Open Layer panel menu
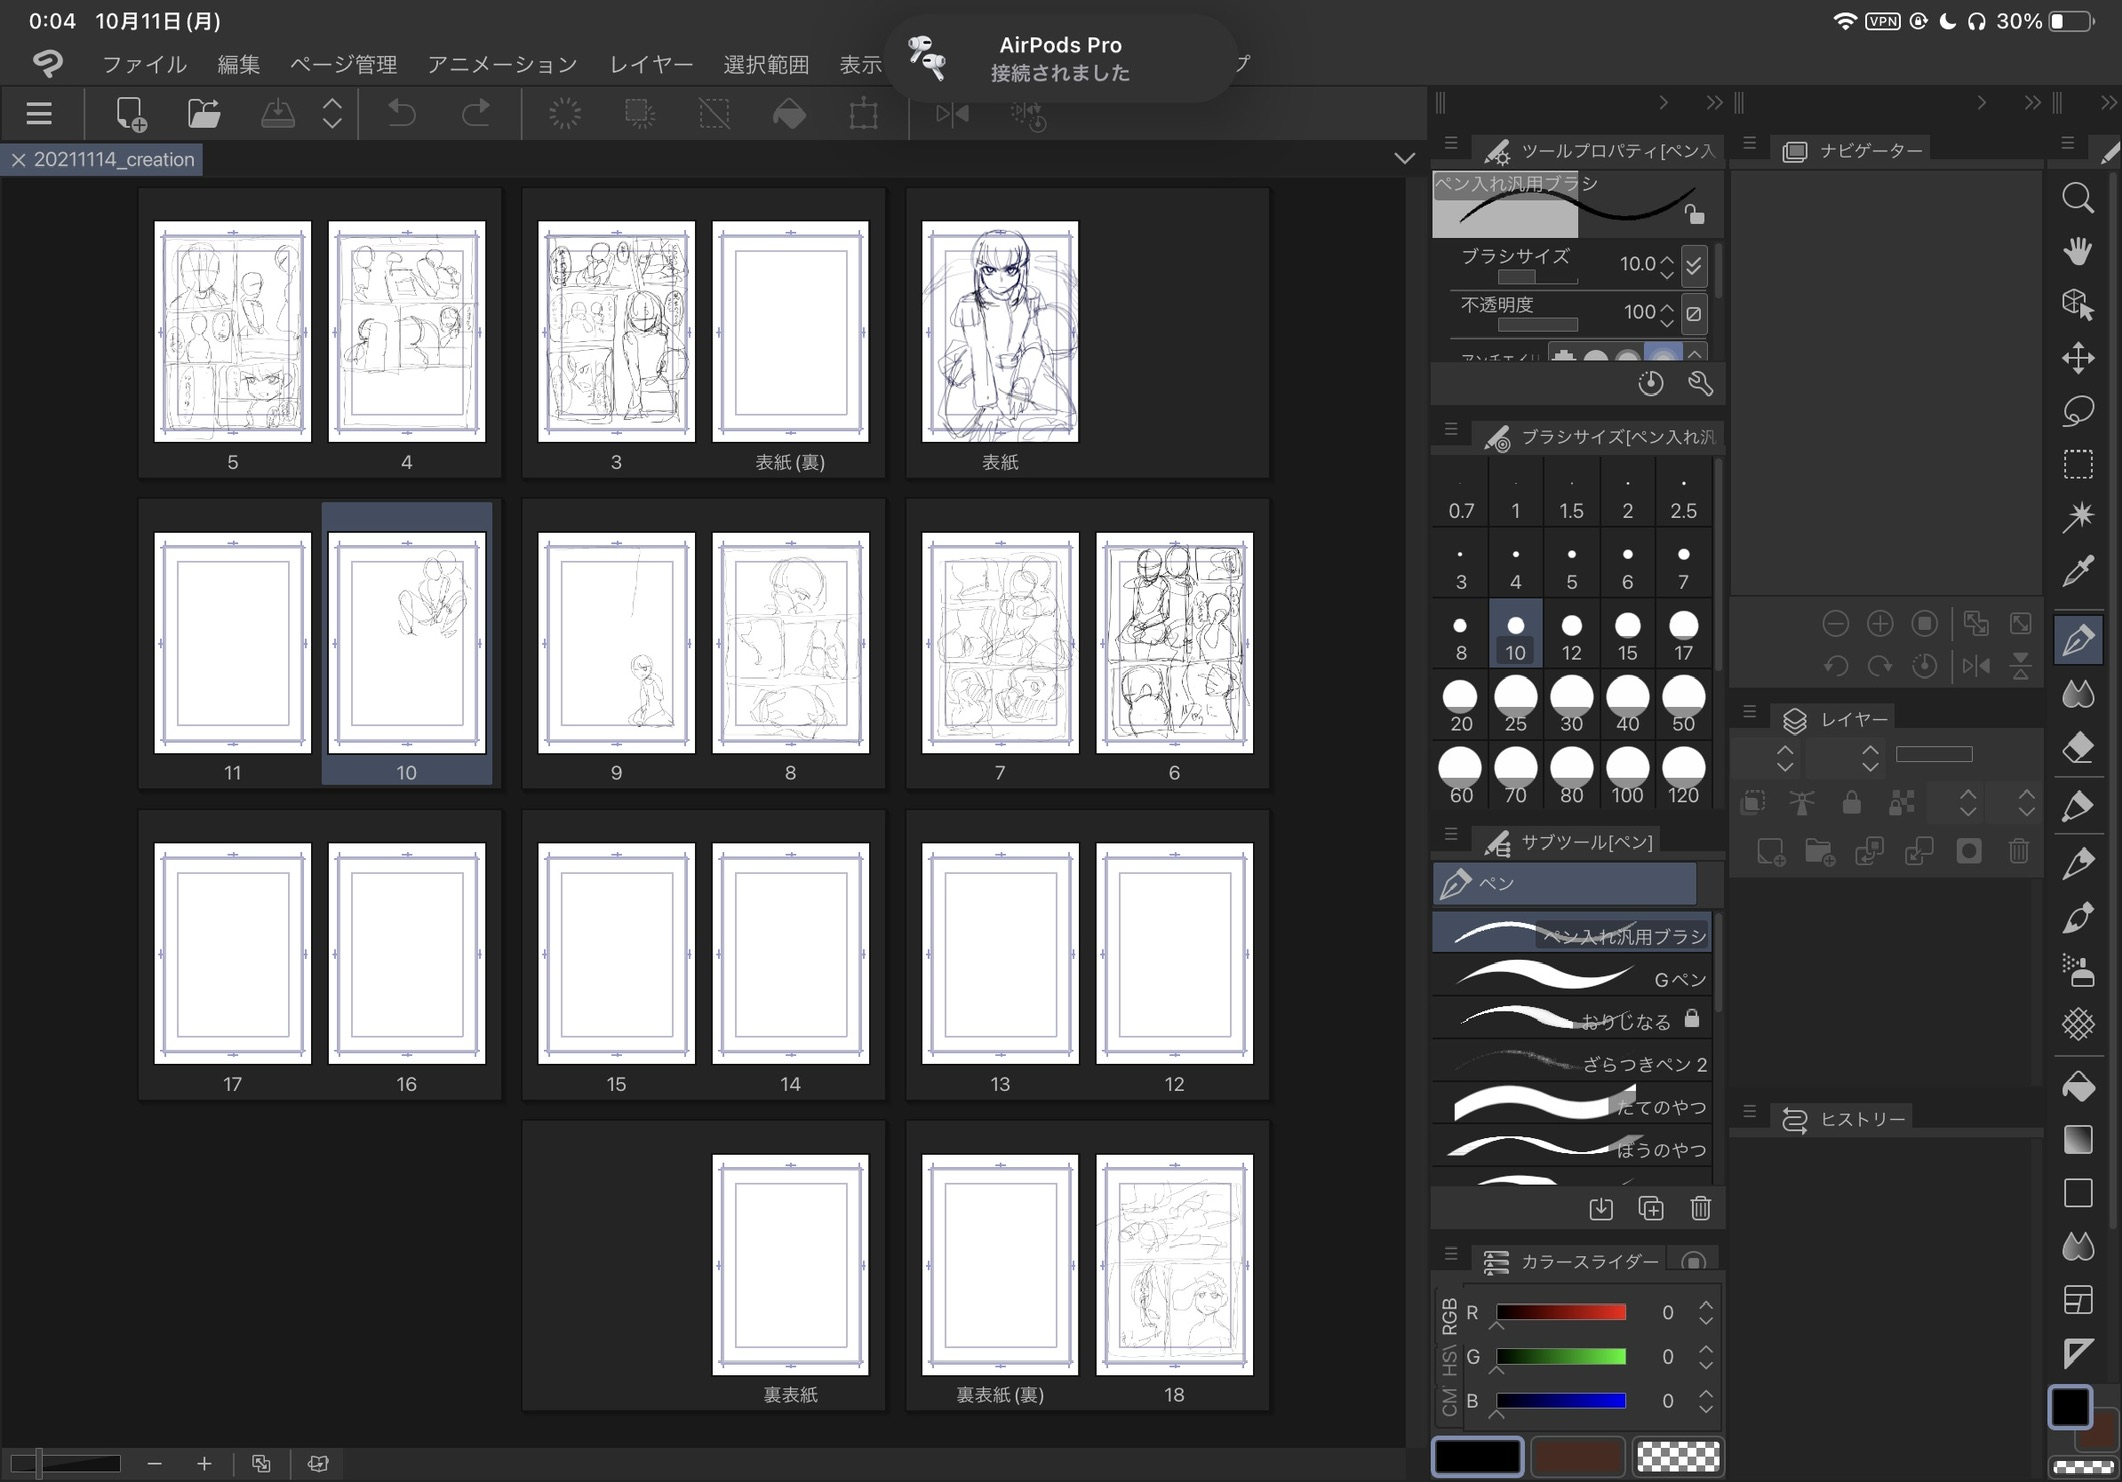This screenshot has height=1482, width=2122. [1749, 712]
